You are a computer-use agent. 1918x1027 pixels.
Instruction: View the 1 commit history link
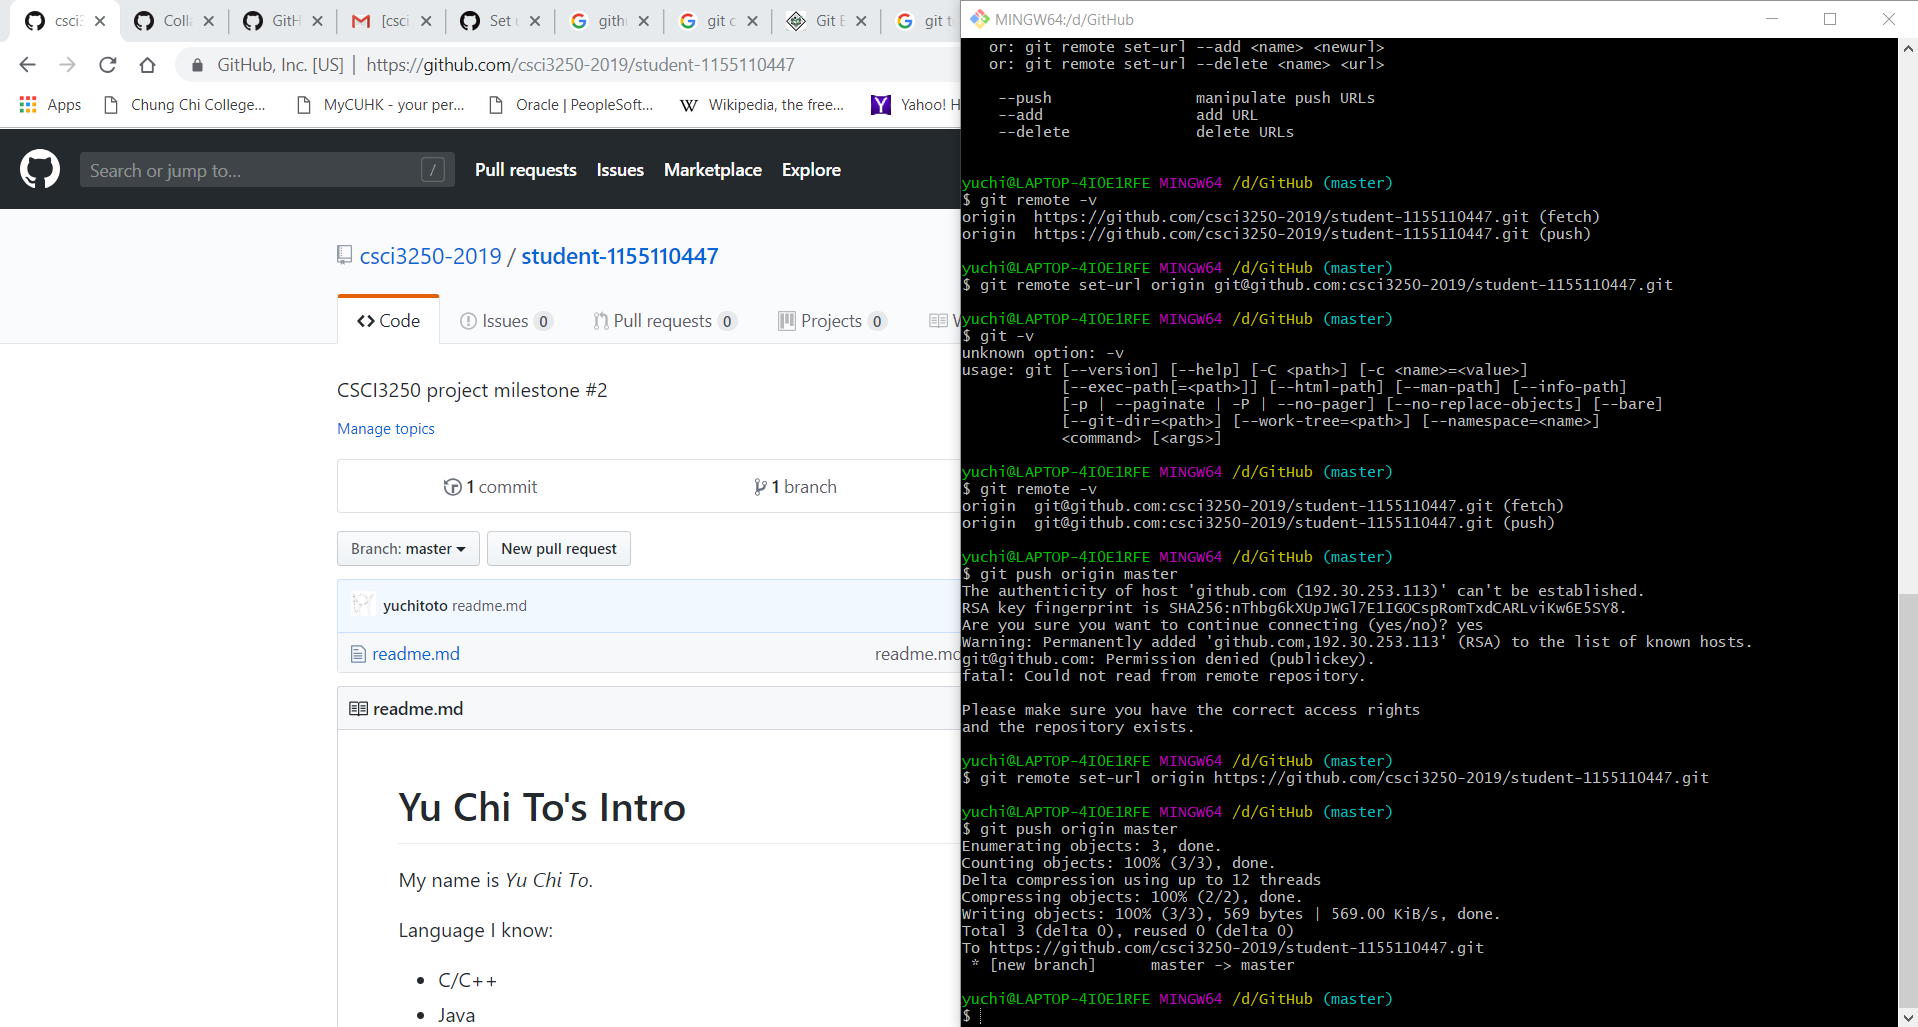(x=491, y=487)
